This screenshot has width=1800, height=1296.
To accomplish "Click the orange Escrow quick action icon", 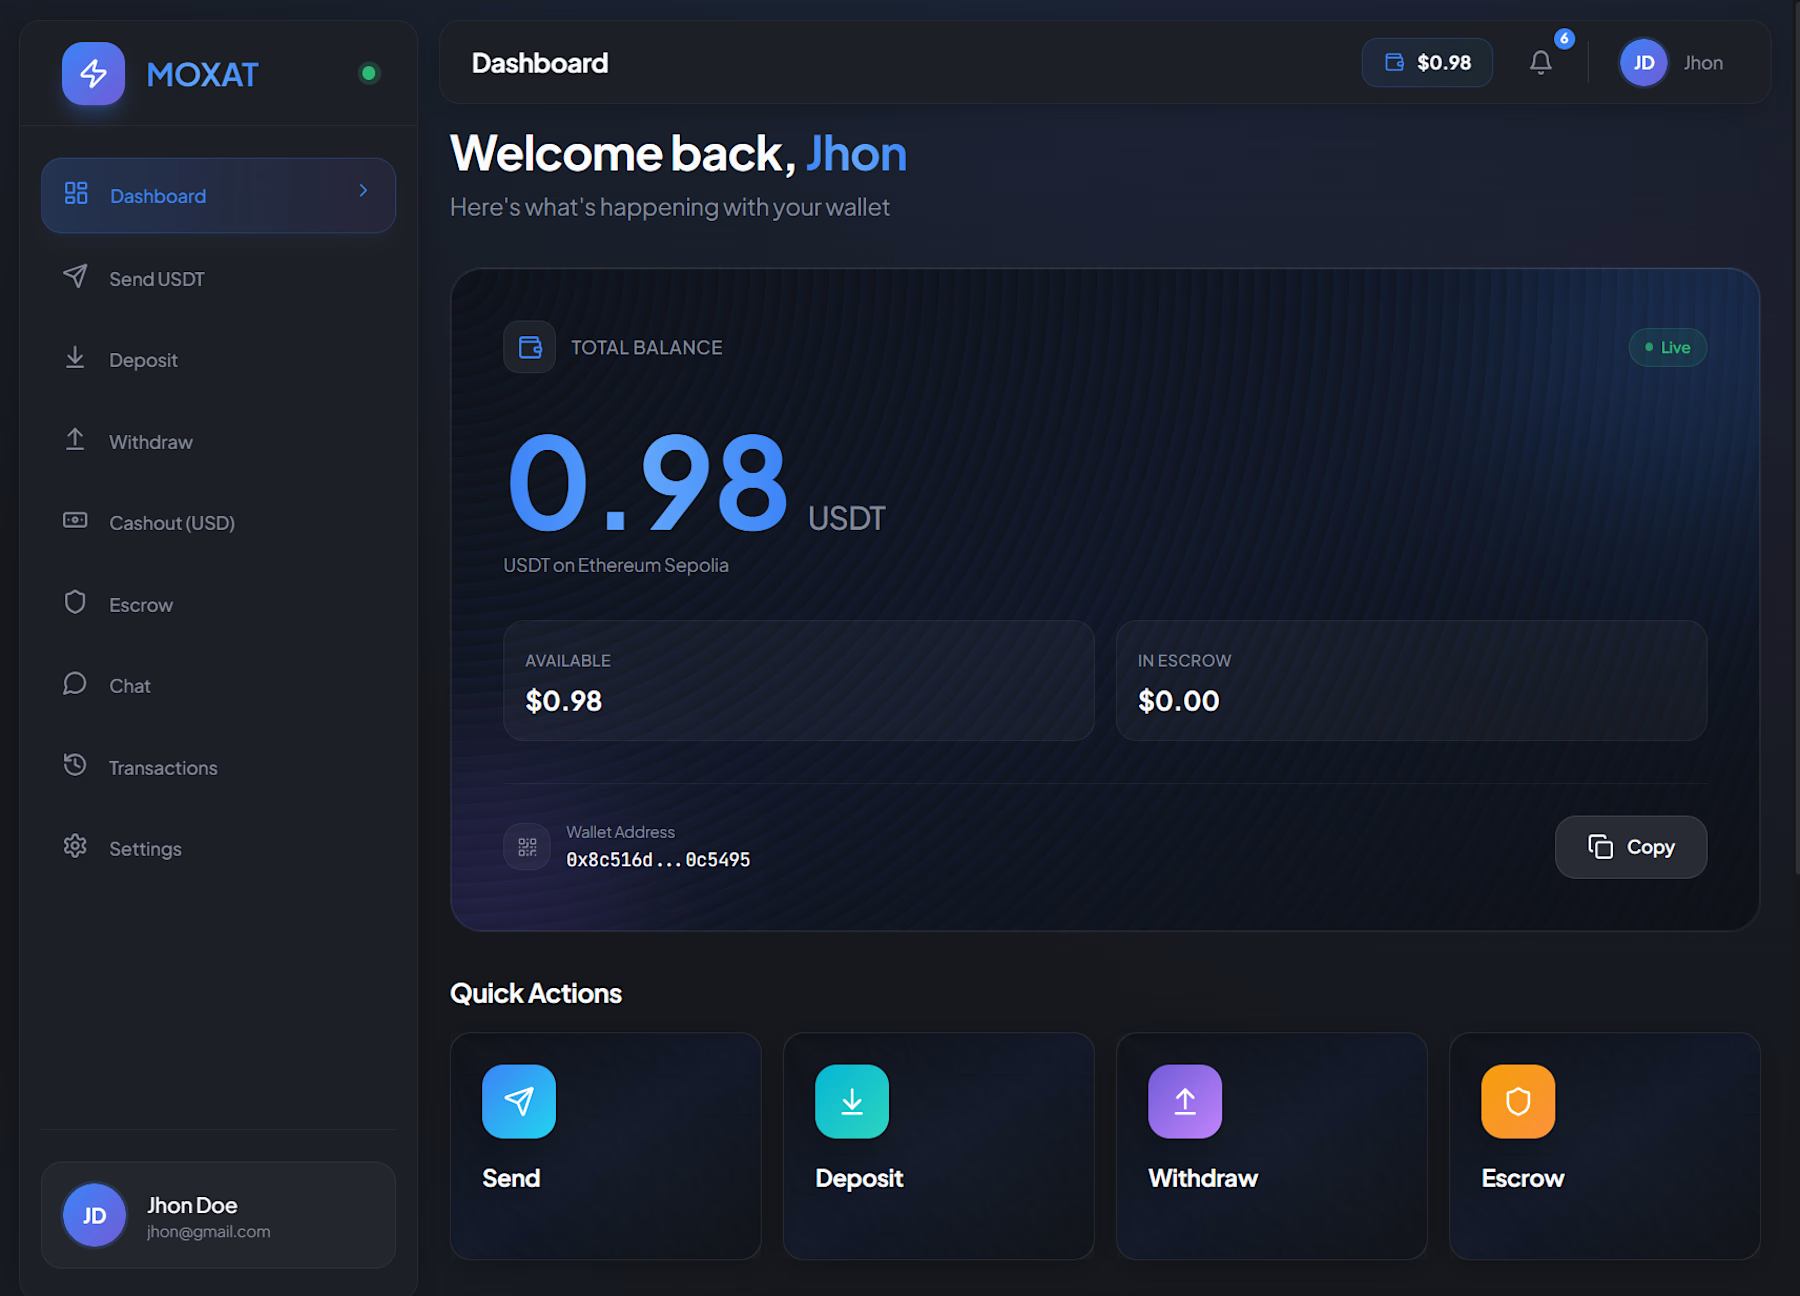I will point(1518,1101).
